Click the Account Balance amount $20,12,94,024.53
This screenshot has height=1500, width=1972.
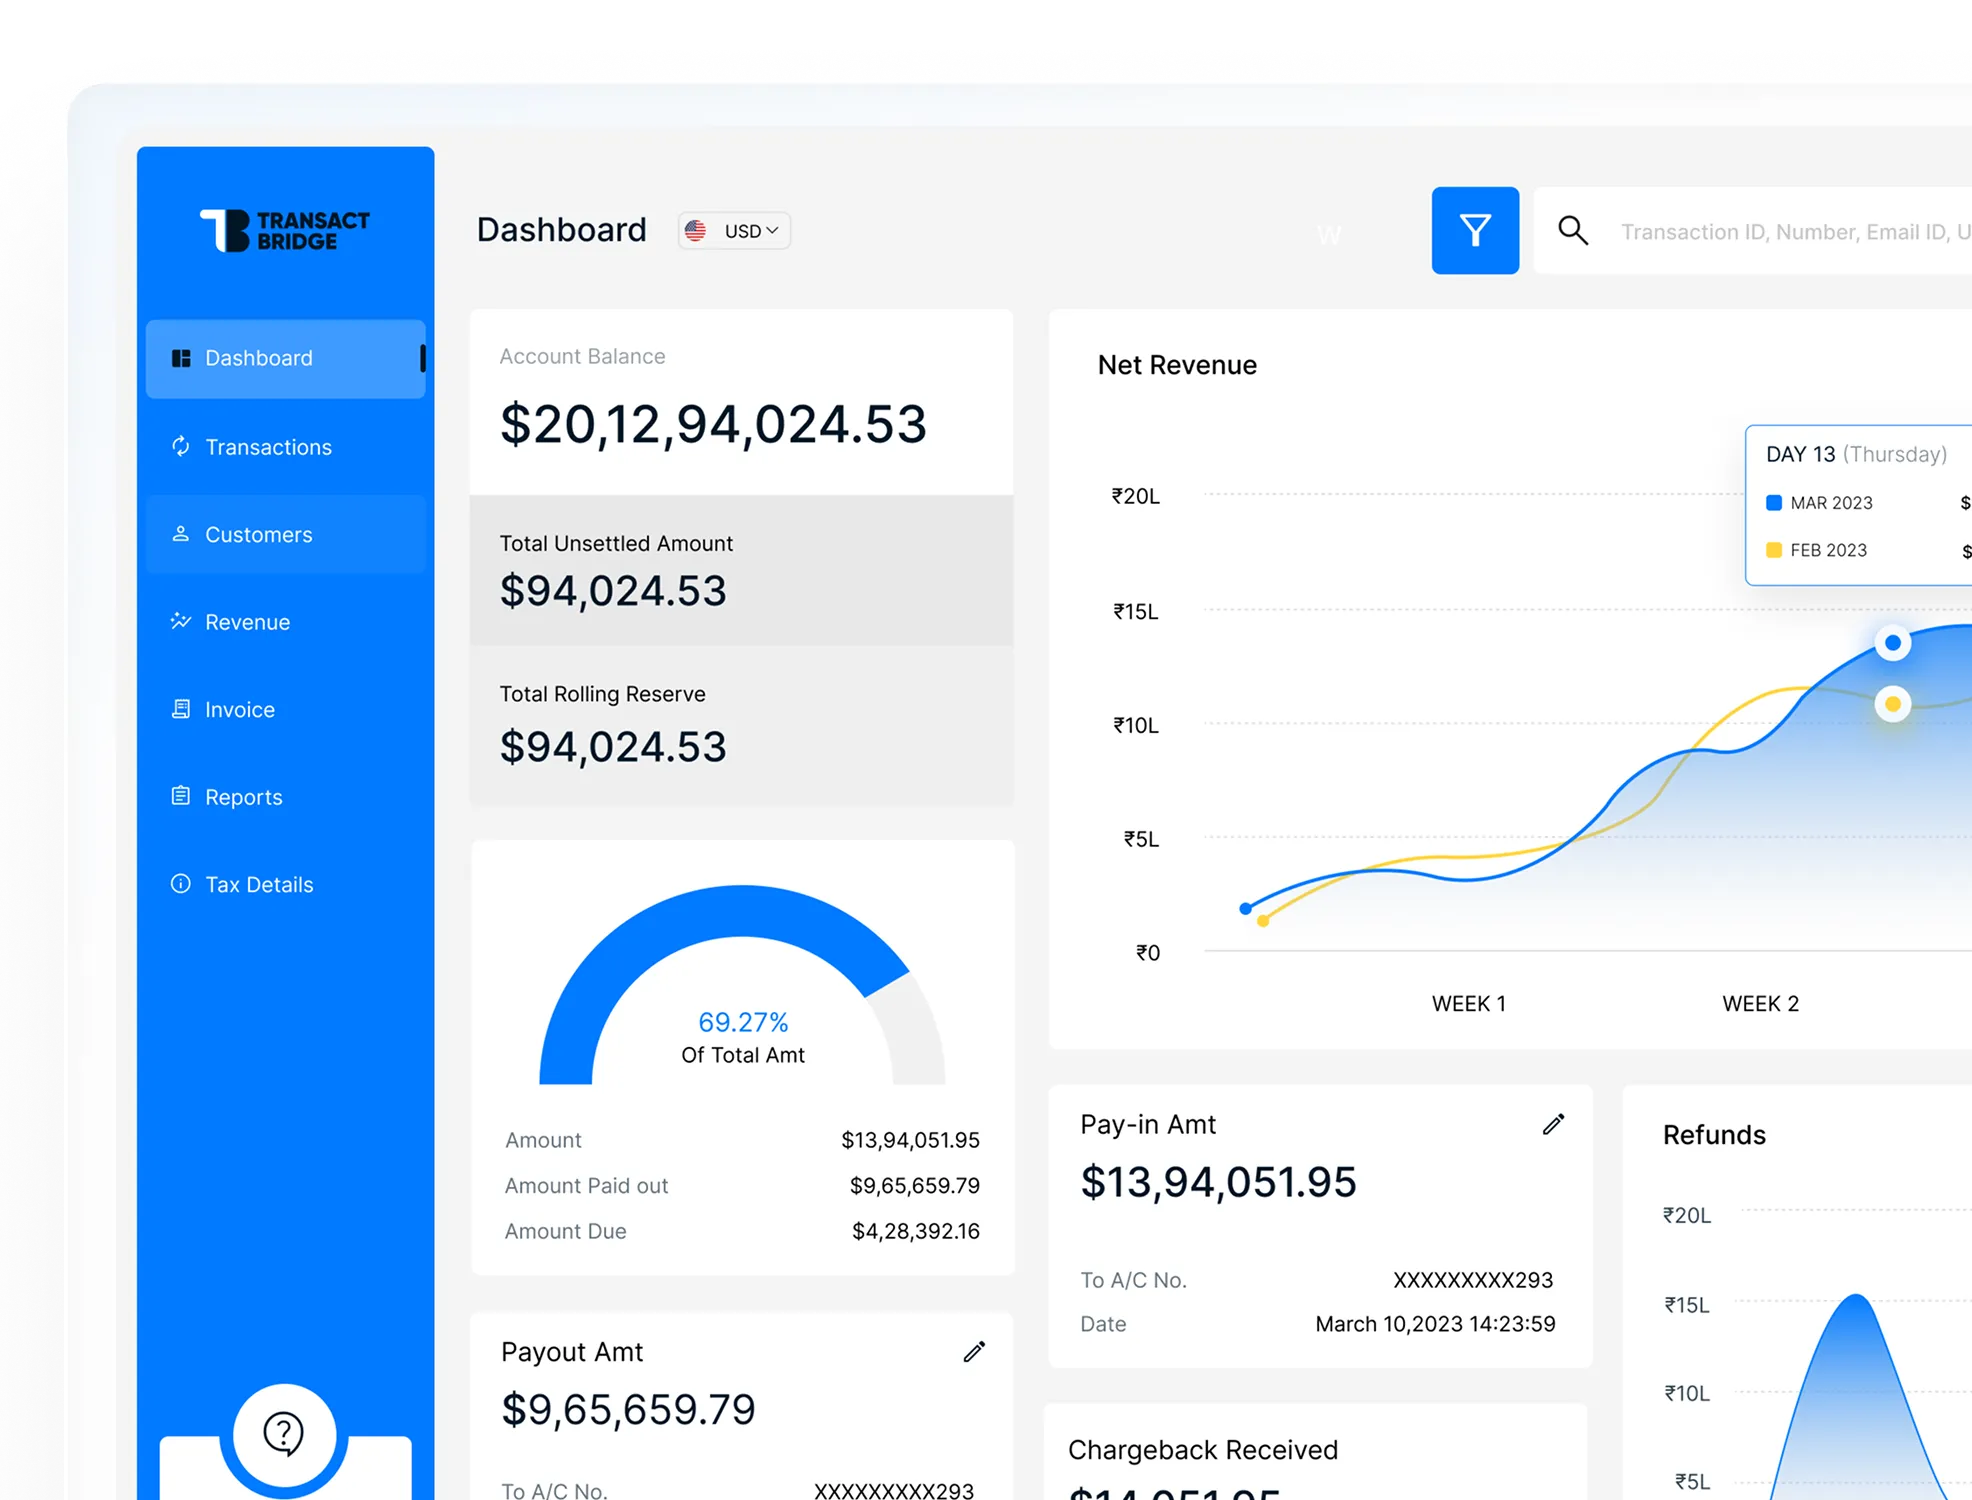(713, 424)
